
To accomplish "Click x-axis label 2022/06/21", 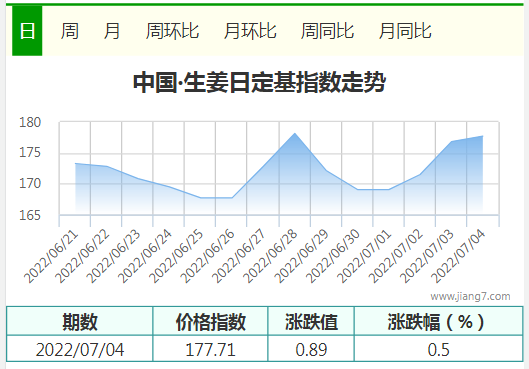I will point(51,257).
